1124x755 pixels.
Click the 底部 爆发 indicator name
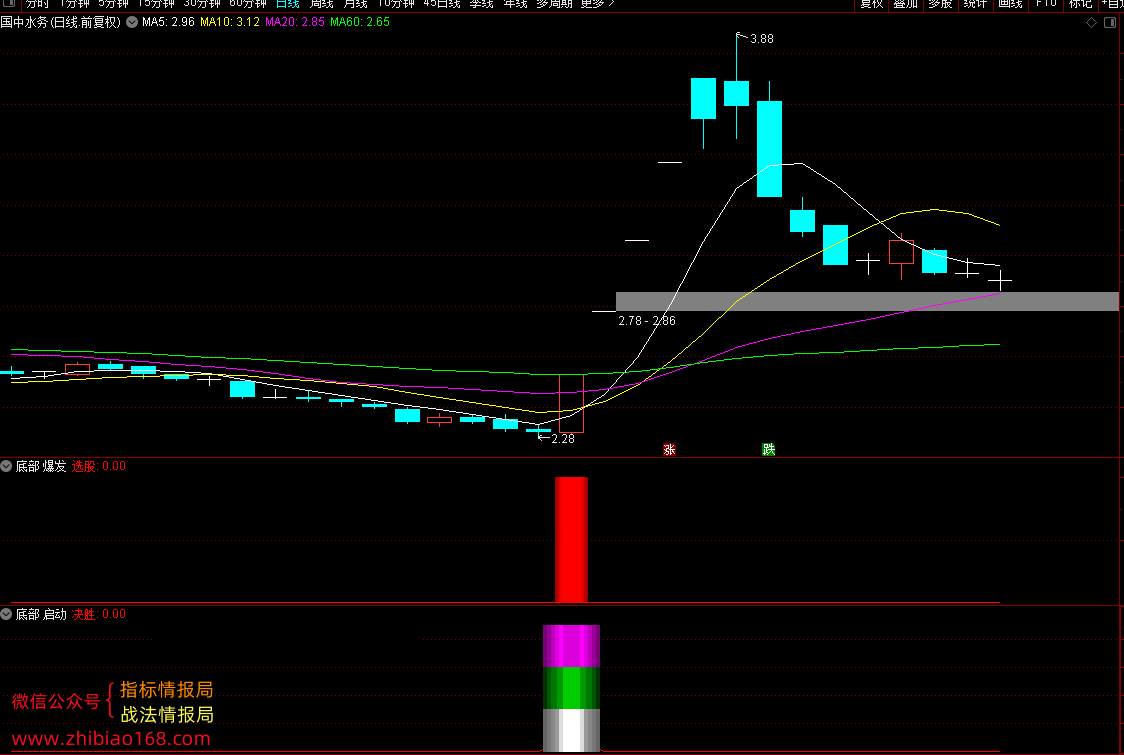point(41,466)
